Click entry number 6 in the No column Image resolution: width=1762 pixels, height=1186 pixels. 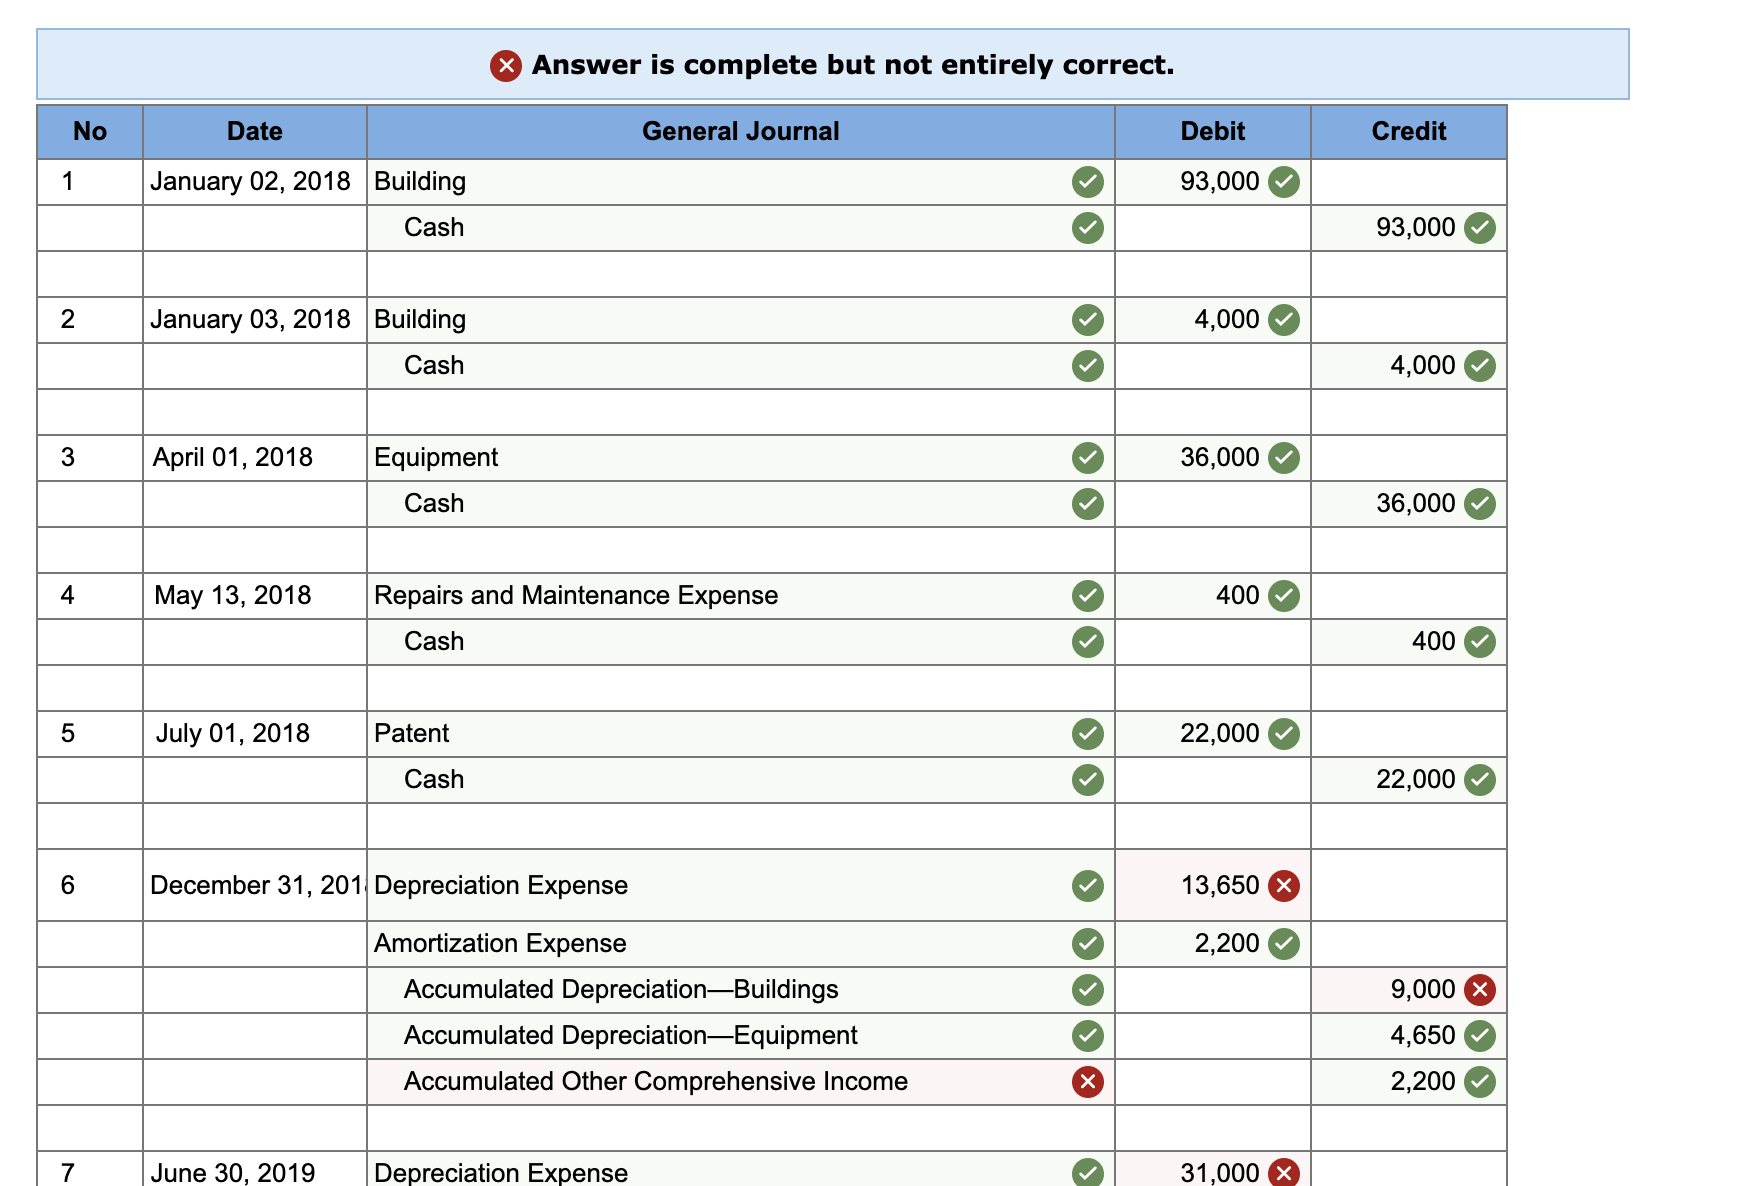point(67,886)
